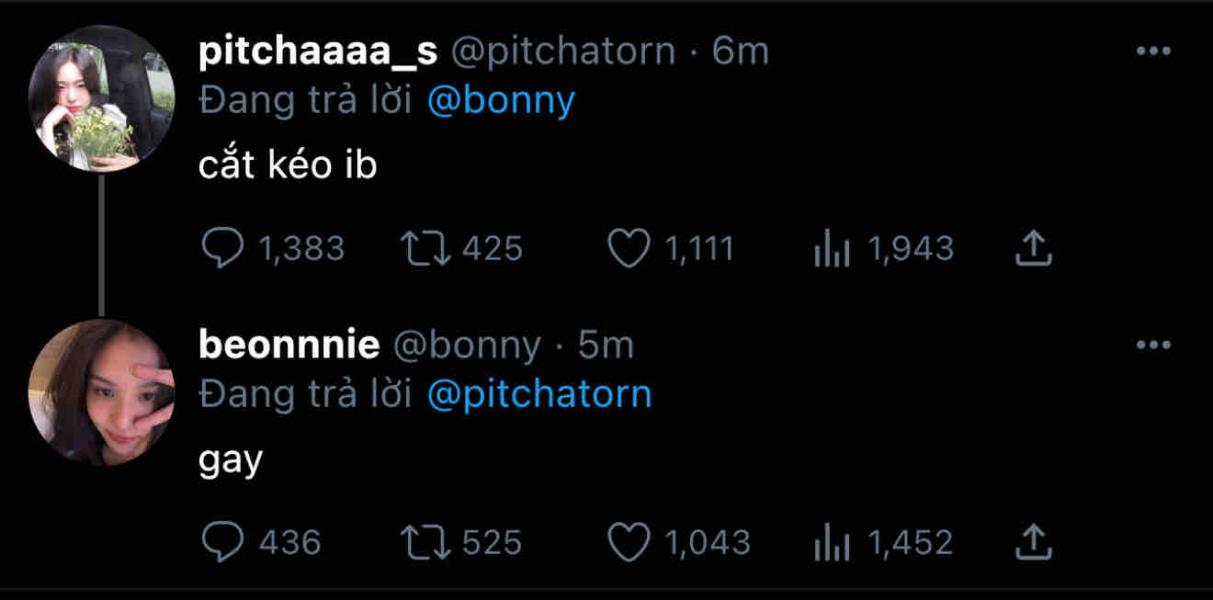Image resolution: width=1213 pixels, height=600 pixels.
Task: Open the 5m timestamp of beonnnie tweet
Action: [606, 346]
